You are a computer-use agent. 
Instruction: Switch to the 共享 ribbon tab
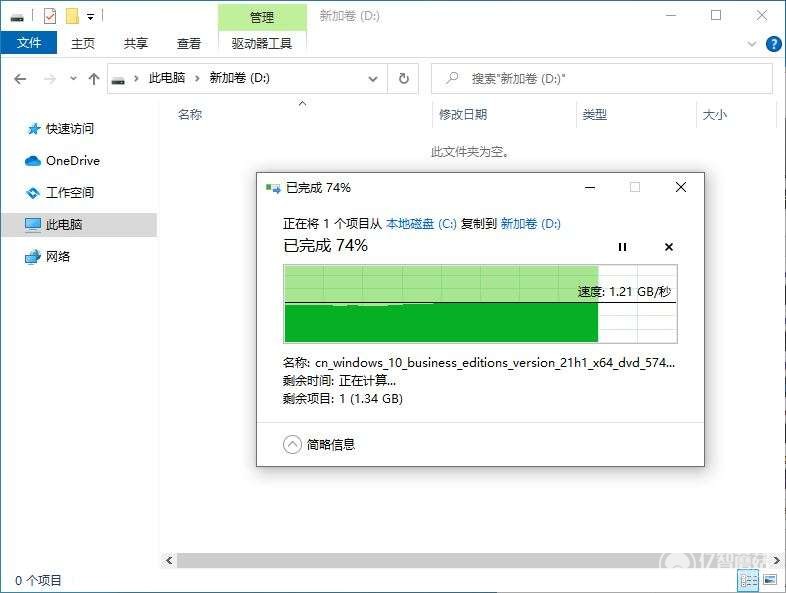[x=136, y=44]
